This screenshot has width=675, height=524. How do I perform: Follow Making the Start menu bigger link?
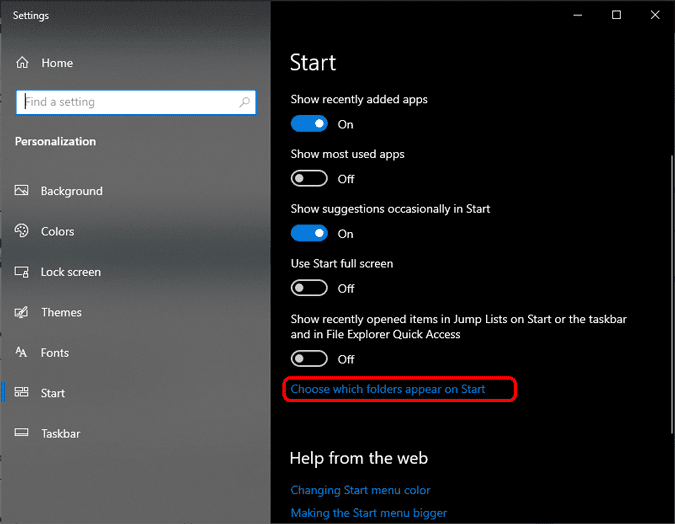click(x=368, y=513)
